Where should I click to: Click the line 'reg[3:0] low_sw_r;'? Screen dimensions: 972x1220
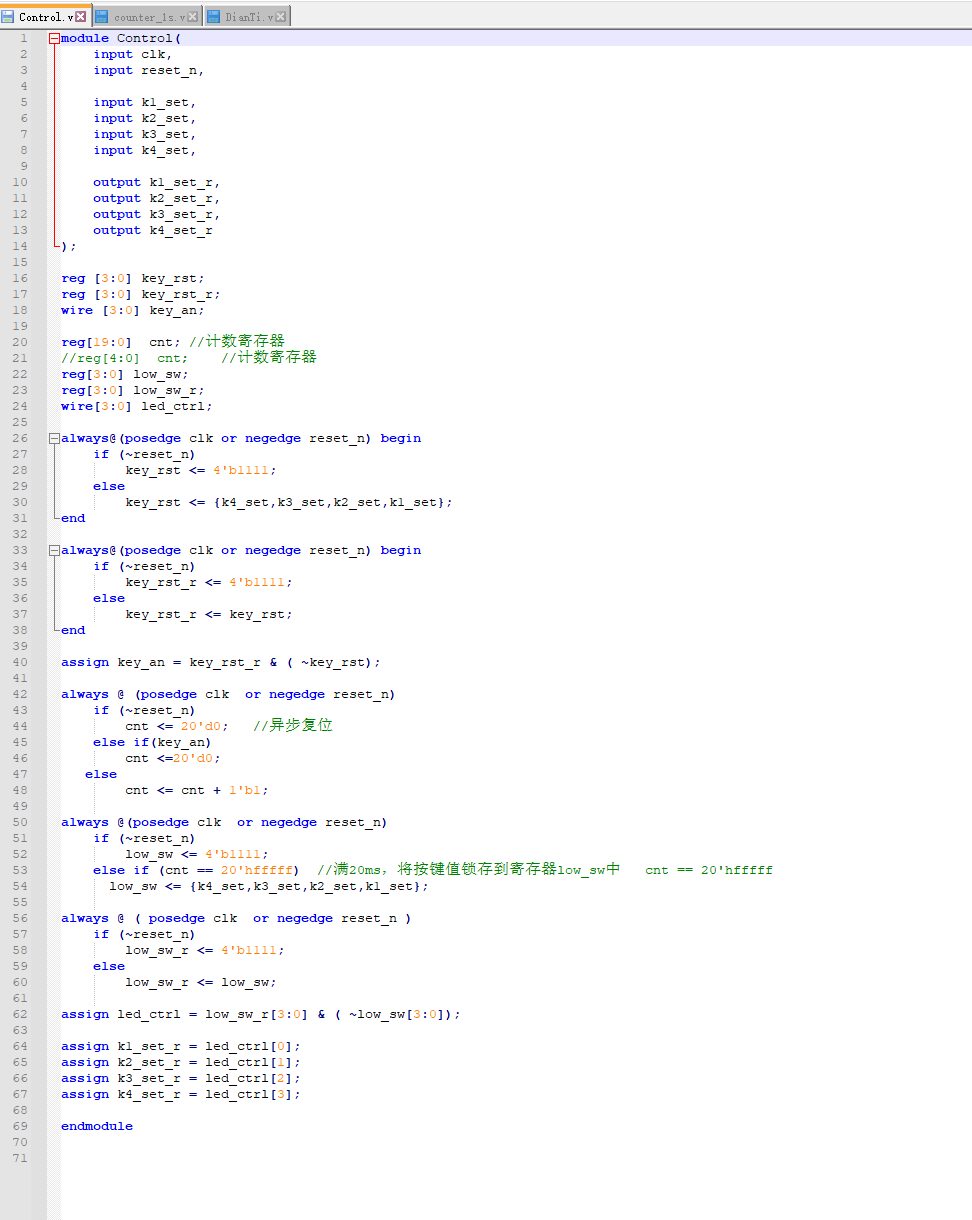point(133,390)
